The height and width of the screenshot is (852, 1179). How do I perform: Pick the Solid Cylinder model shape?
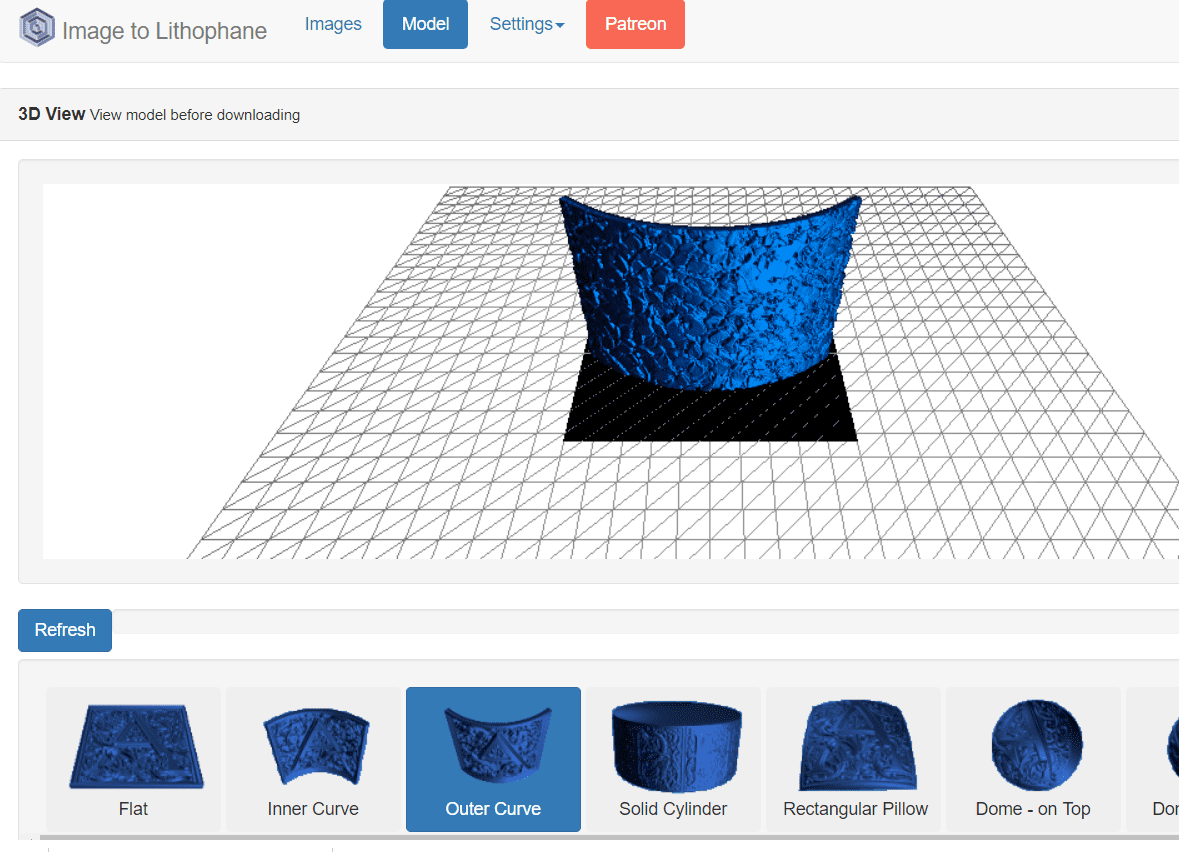pyautogui.click(x=674, y=760)
